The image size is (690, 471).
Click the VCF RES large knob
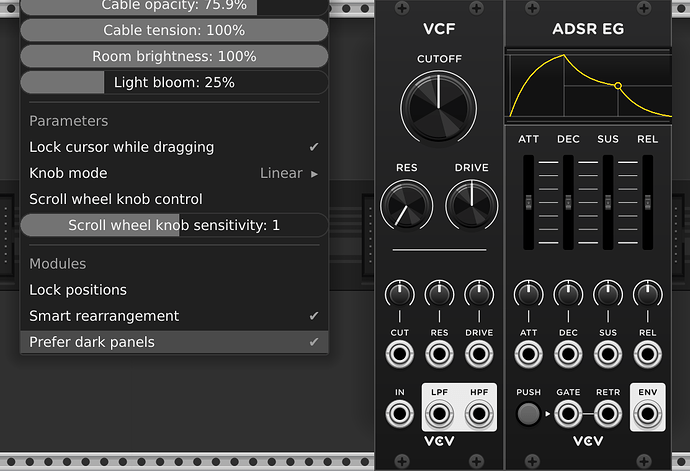coord(406,205)
